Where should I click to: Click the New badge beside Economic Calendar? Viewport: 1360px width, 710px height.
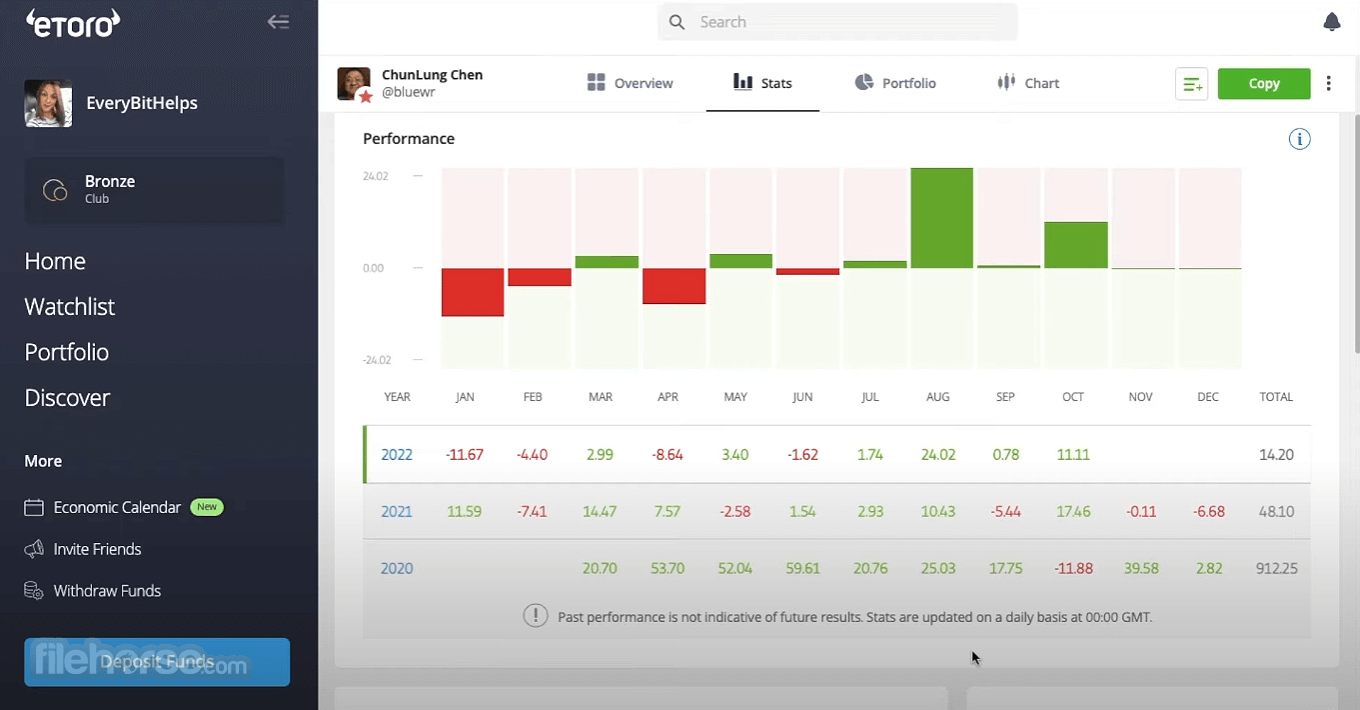point(207,507)
